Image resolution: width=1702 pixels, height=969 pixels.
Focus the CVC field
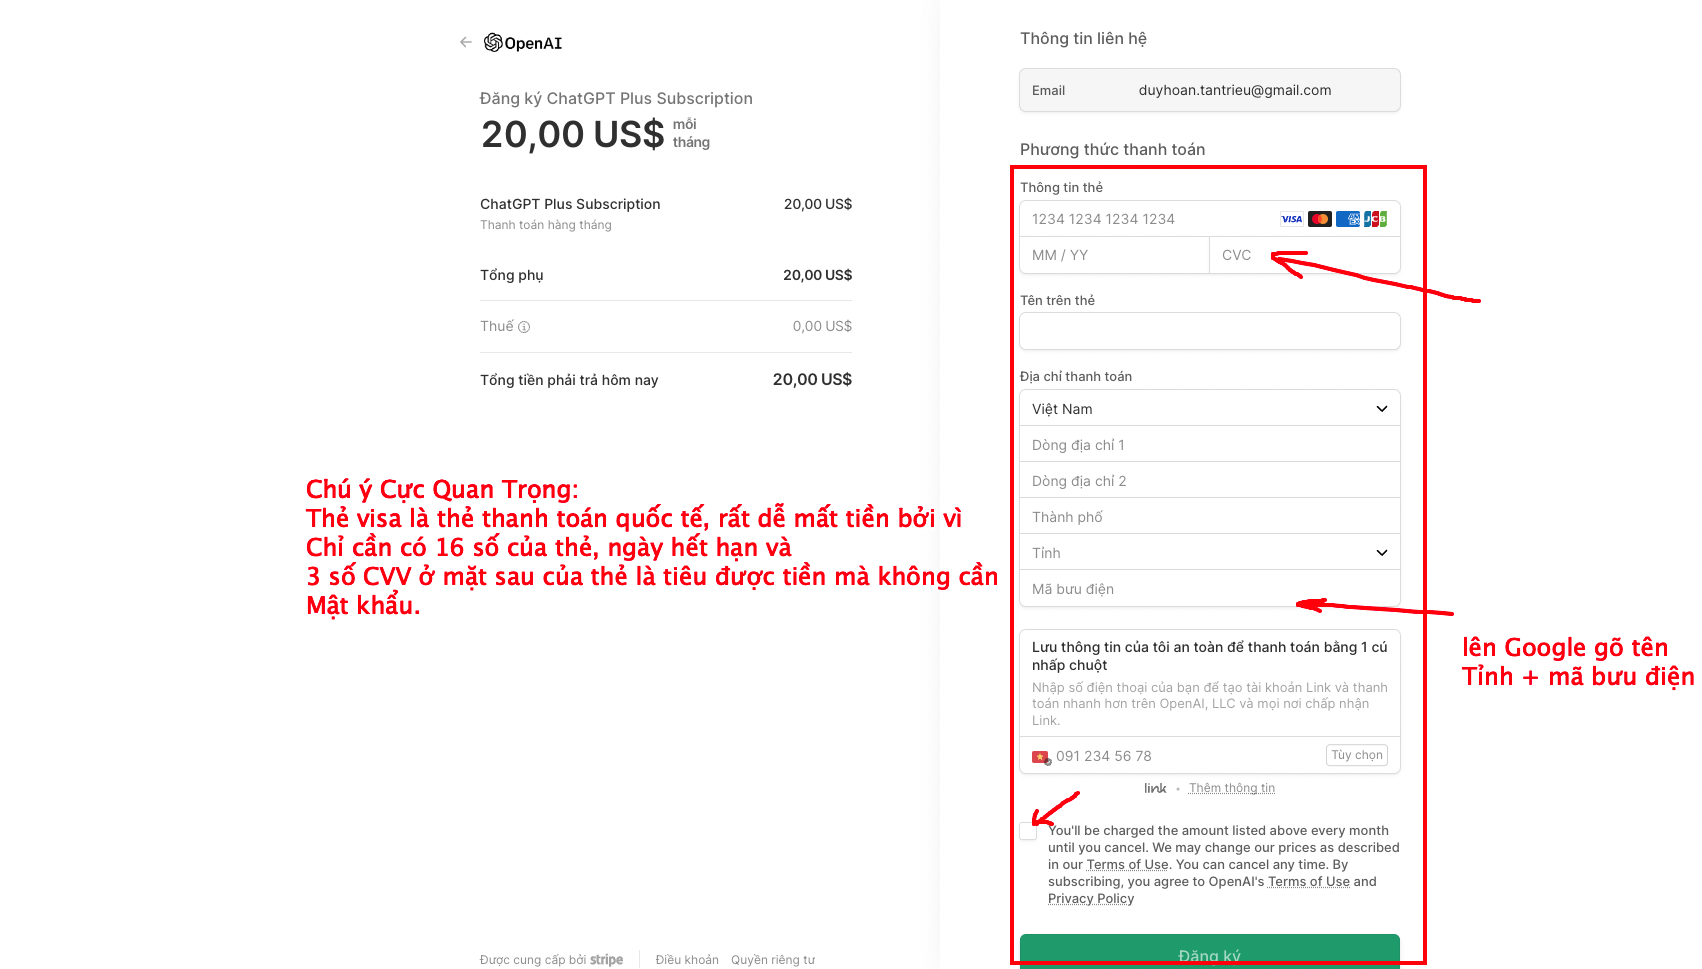point(1305,255)
